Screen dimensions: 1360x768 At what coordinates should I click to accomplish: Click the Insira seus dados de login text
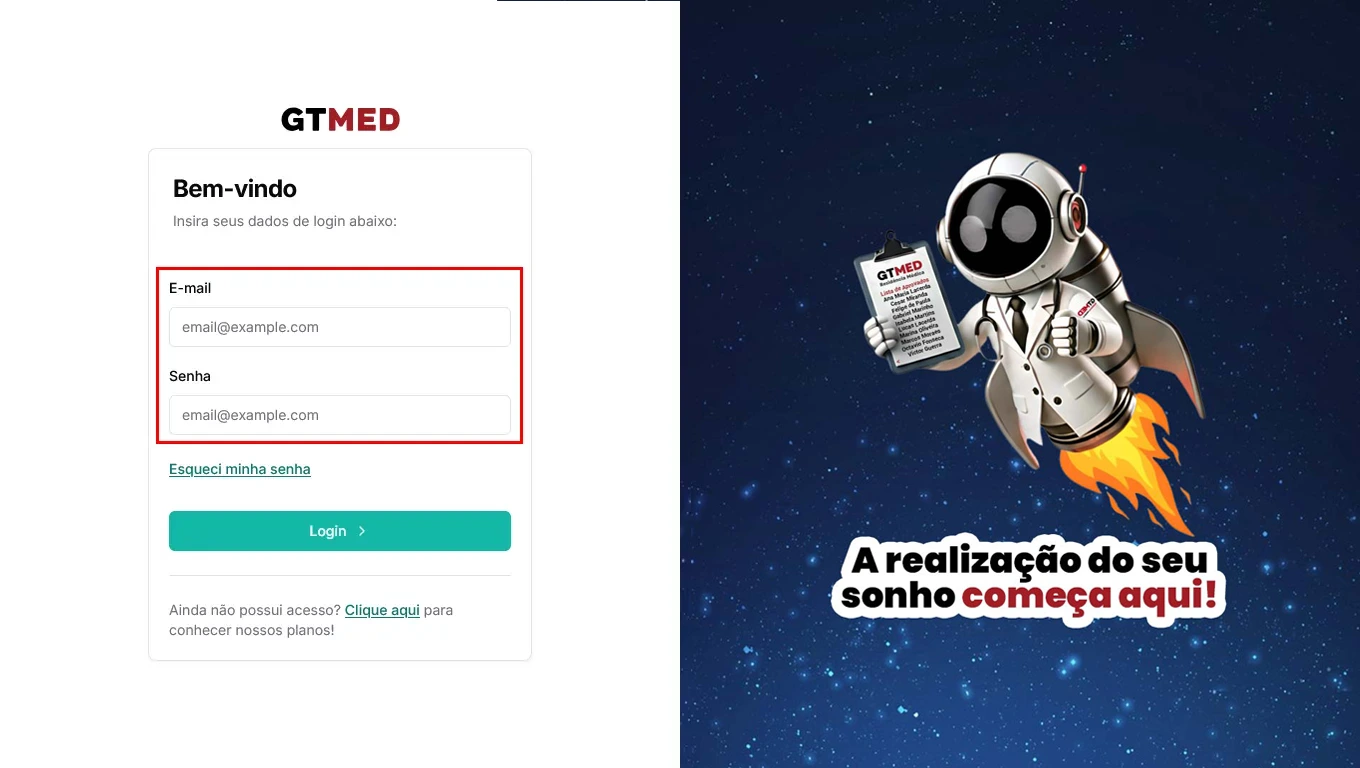pos(285,221)
